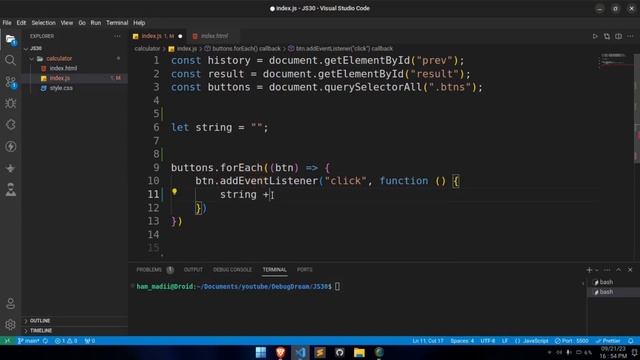
Task: Open Brave browser from taskbar
Action: [x=280, y=352]
